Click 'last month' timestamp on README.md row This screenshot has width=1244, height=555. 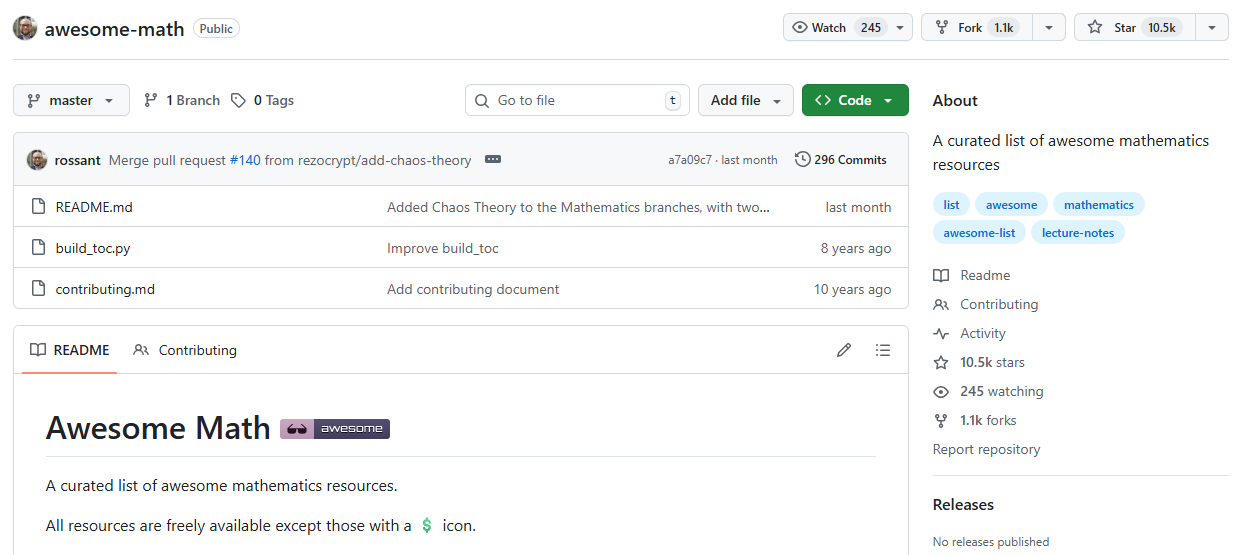click(858, 207)
